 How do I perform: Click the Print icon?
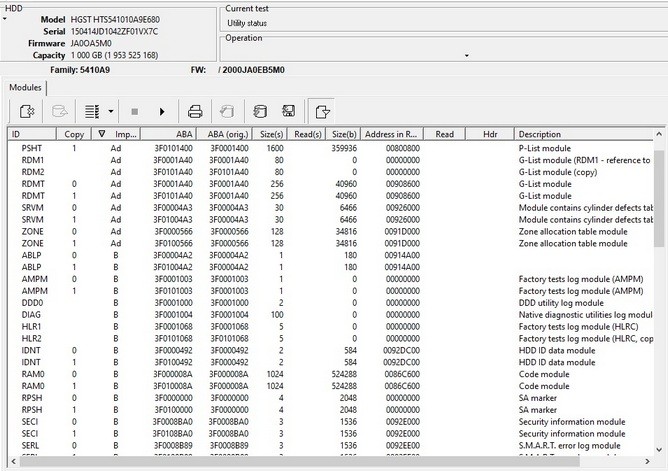pyautogui.click(x=196, y=111)
